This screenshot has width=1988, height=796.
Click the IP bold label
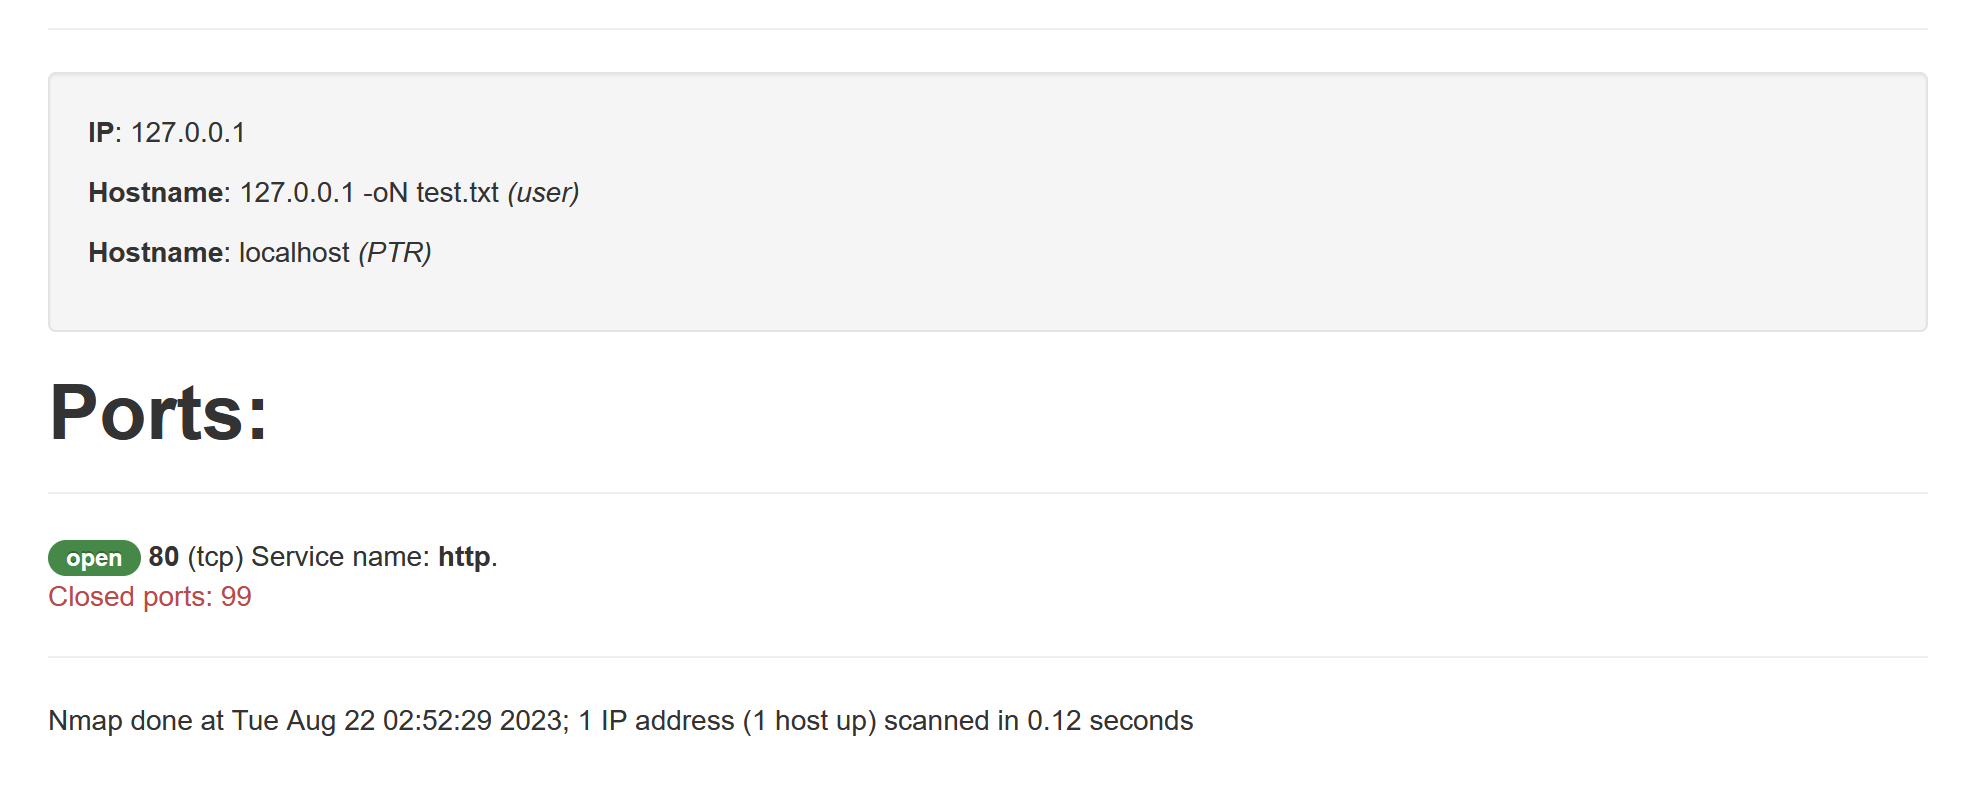(101, 133)
